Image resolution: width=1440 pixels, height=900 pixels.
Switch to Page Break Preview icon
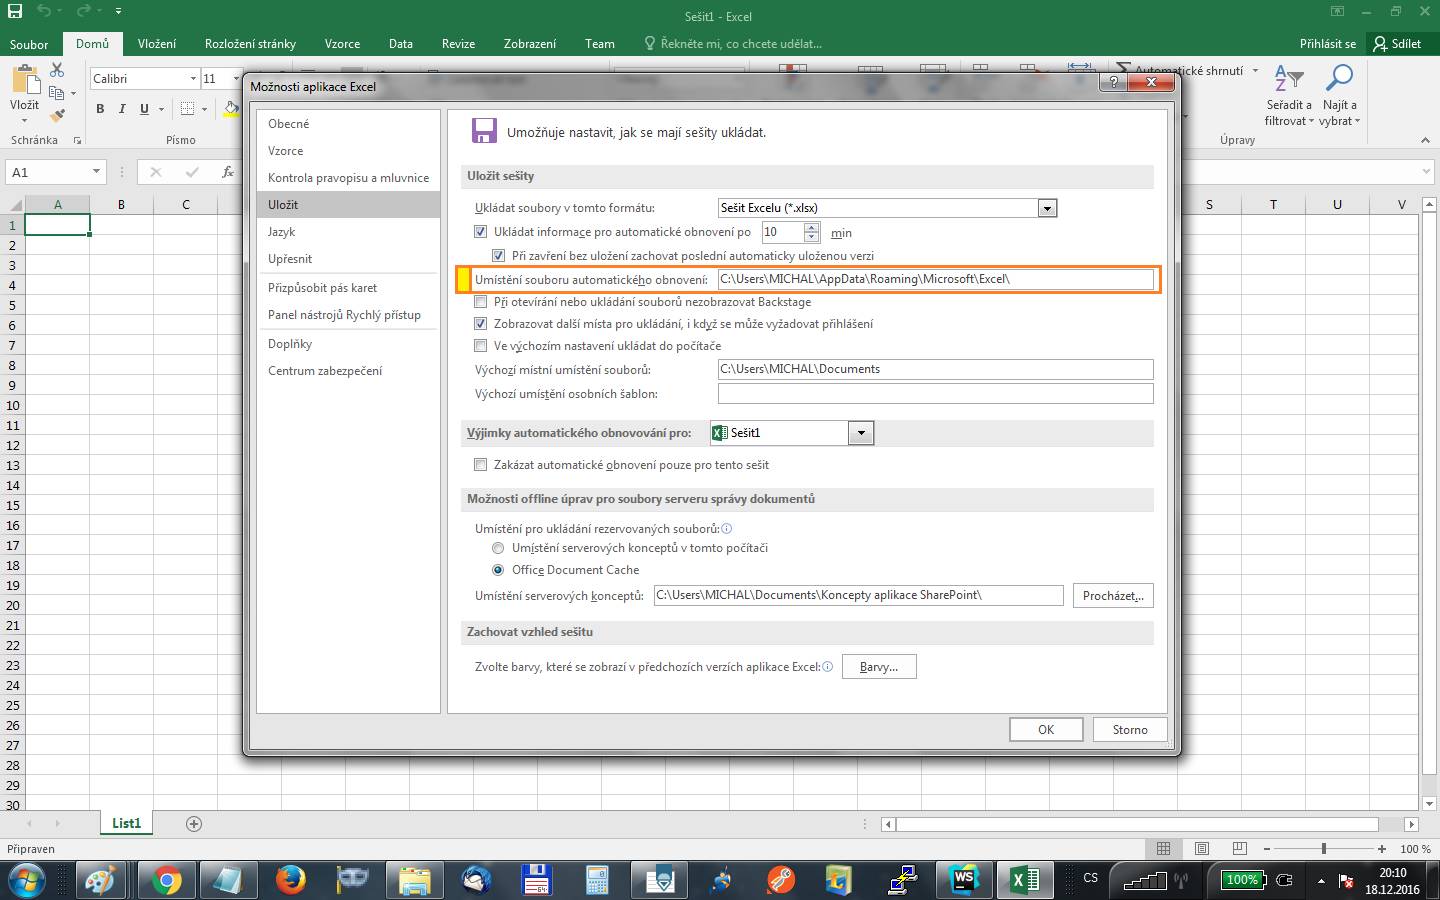[1239, 849]
